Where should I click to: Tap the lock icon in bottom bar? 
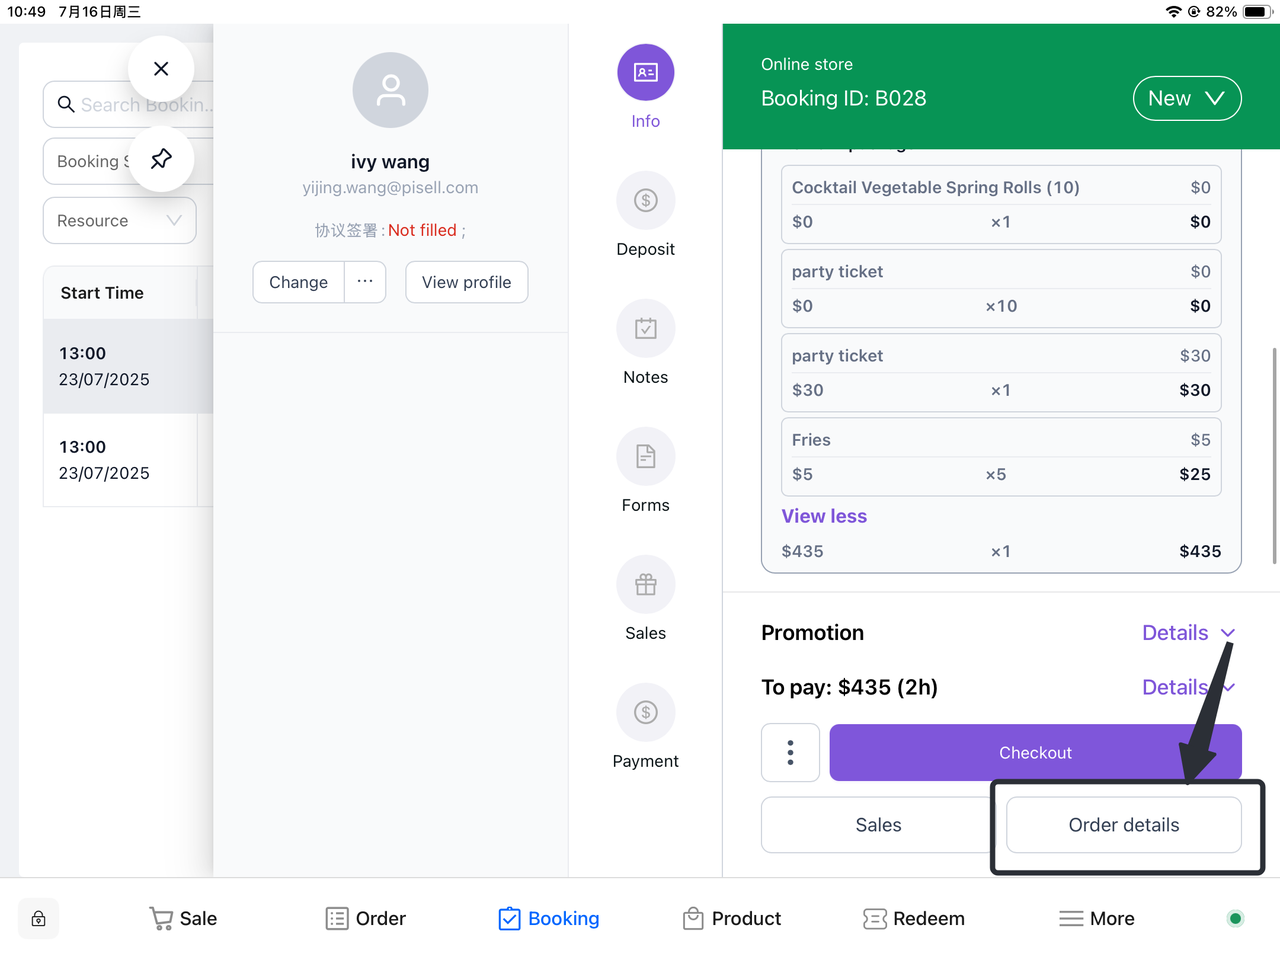(x=38, y=919)
